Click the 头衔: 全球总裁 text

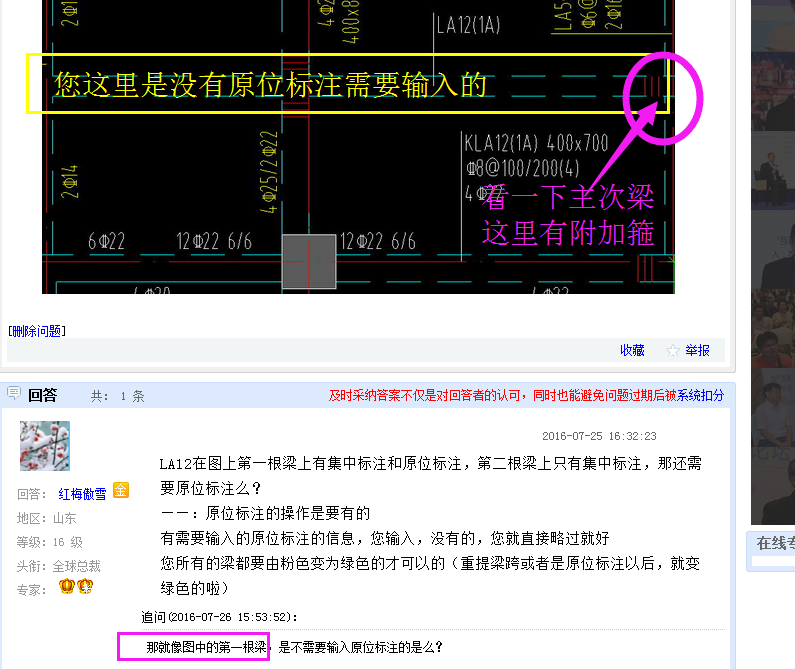pyautogui.click(x=58, y=566)
